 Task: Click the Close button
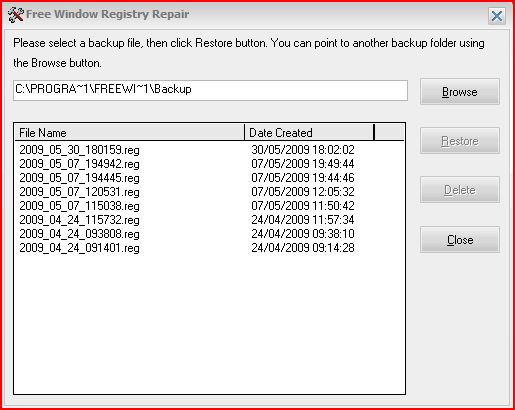click(460, 240)
